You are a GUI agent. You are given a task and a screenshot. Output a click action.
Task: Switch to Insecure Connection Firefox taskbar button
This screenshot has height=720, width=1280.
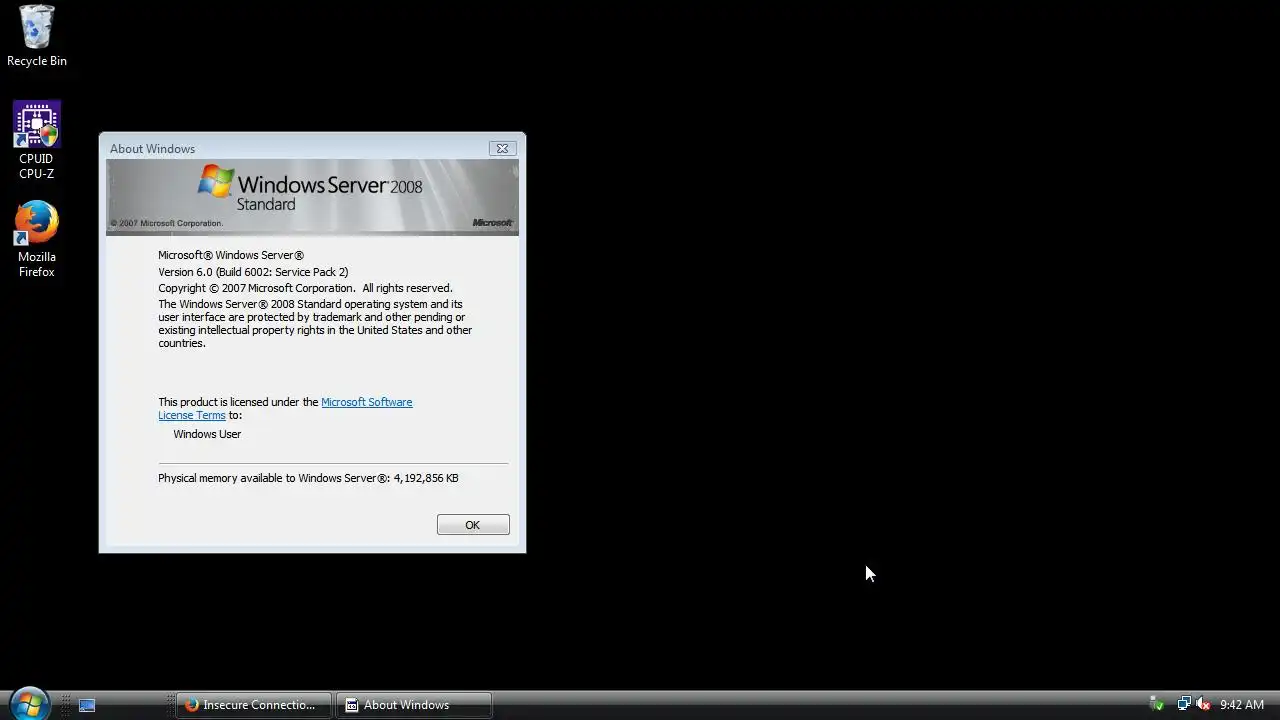pyautogui.click(x=255, y=705)
